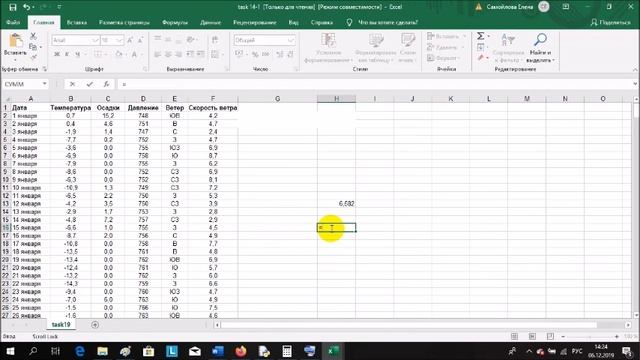
Task: Click the horizontal scrollbar track
Action: 422,325
